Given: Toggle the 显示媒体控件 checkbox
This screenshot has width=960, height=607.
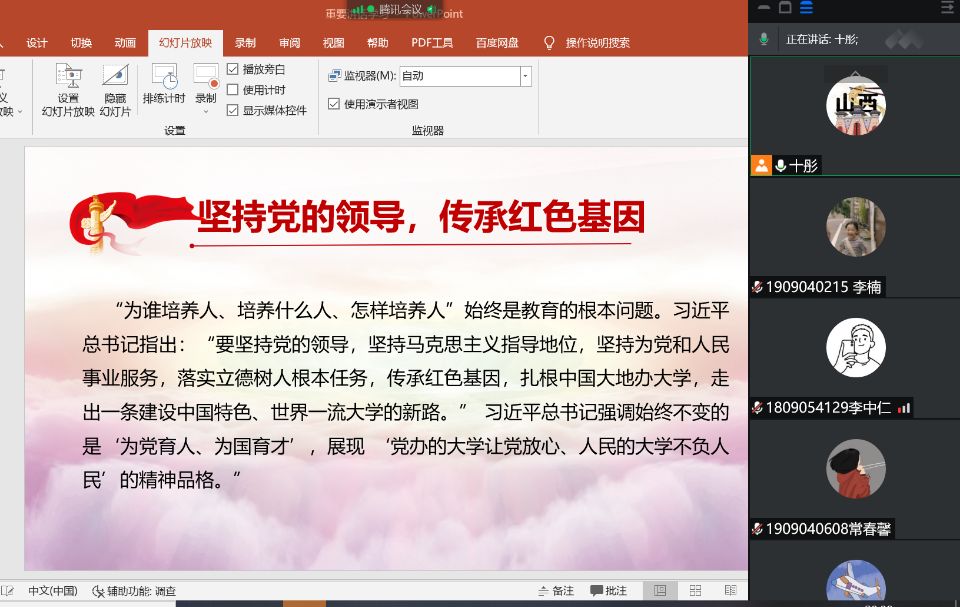Looking at the screenshot, I should 233,110.
